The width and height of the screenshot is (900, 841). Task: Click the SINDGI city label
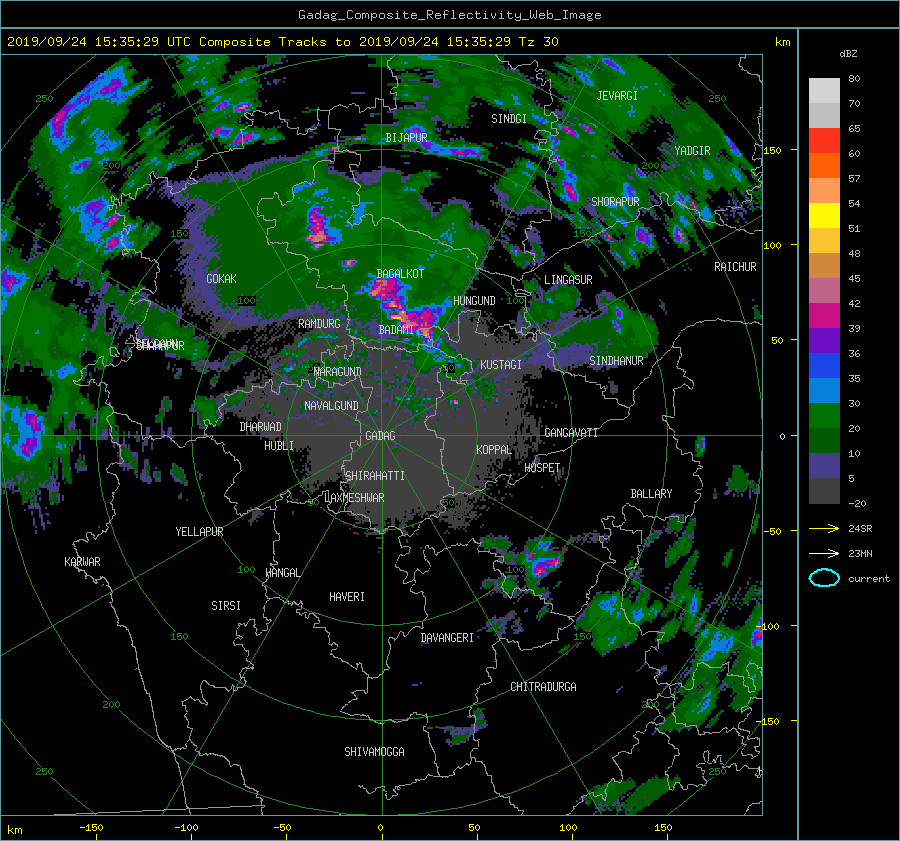[509, 119]
